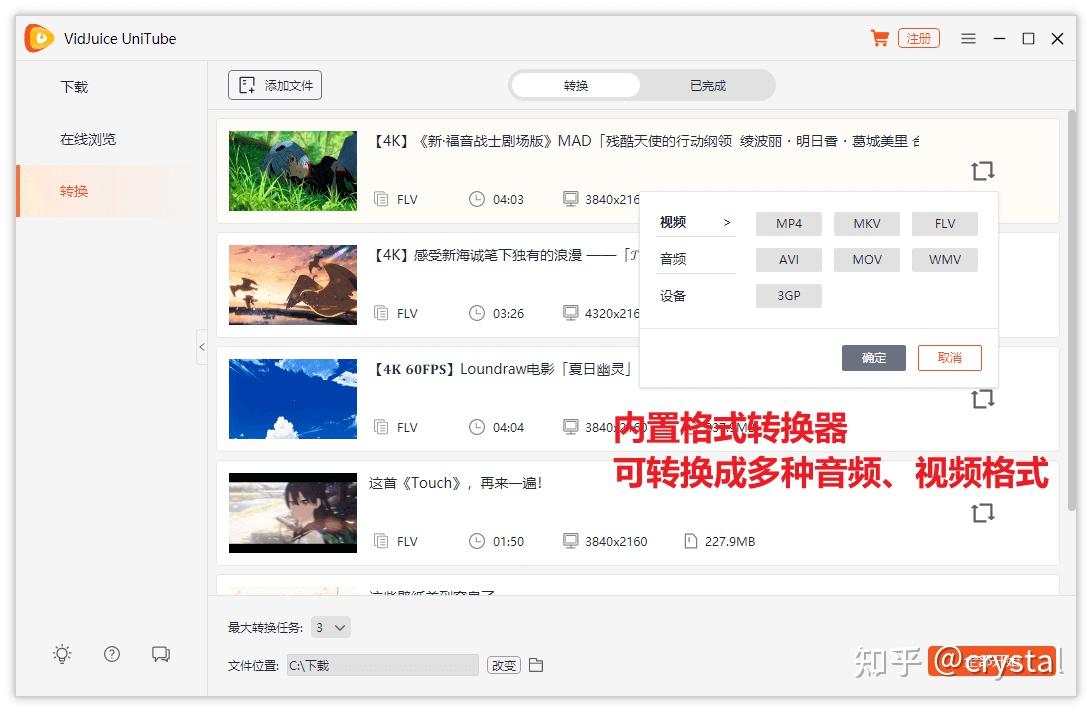Click the VidJuice UniTube logo

click(x=39, y=38)
